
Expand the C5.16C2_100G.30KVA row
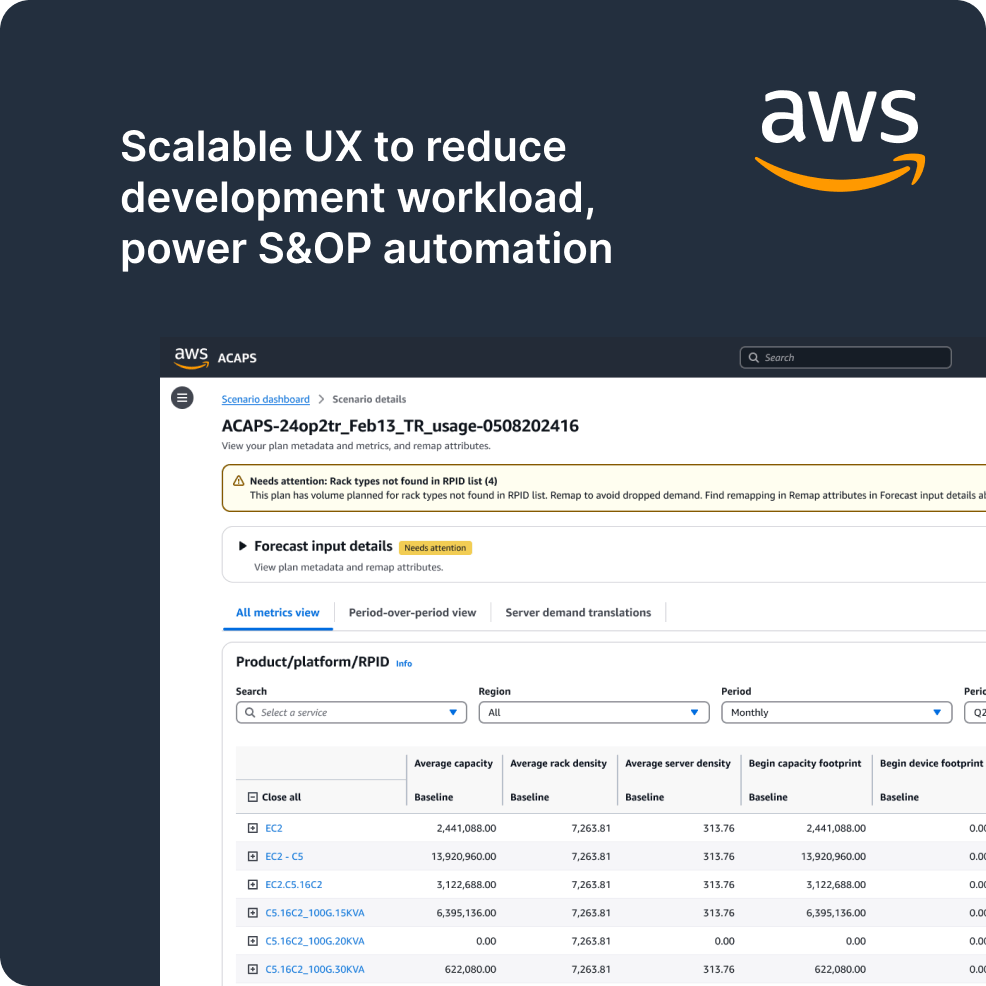point(253,969)
